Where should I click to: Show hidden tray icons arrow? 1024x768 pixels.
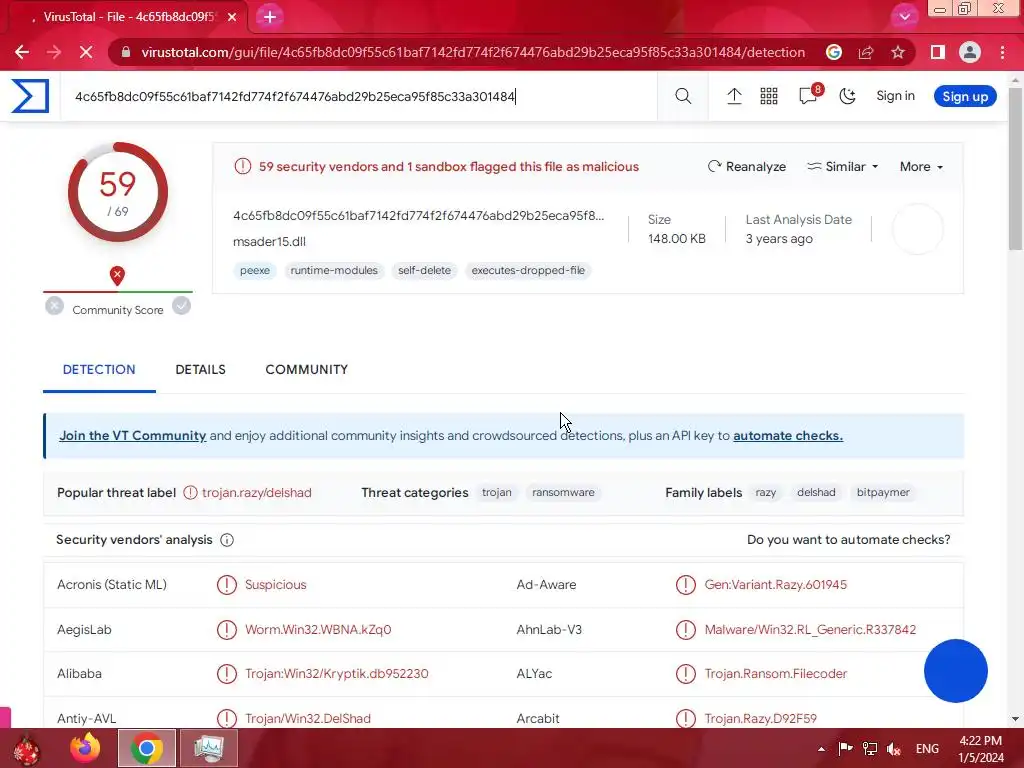click(x=822, y=749)
